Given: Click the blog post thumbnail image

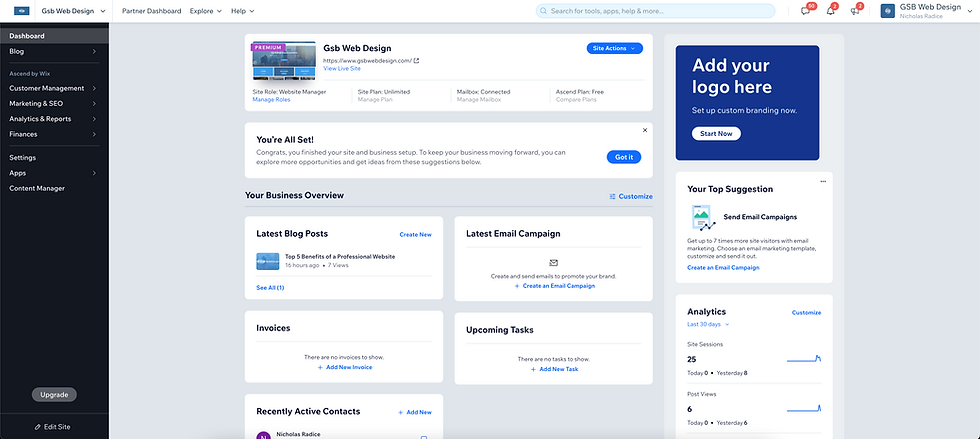Looking at the screenshot, I should pos(268,261).
